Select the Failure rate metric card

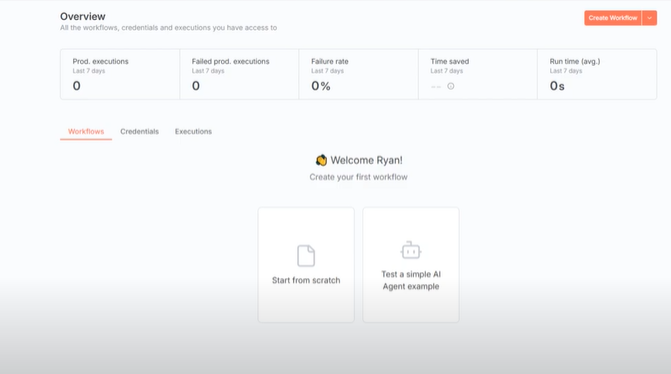[x=359, y=74]
